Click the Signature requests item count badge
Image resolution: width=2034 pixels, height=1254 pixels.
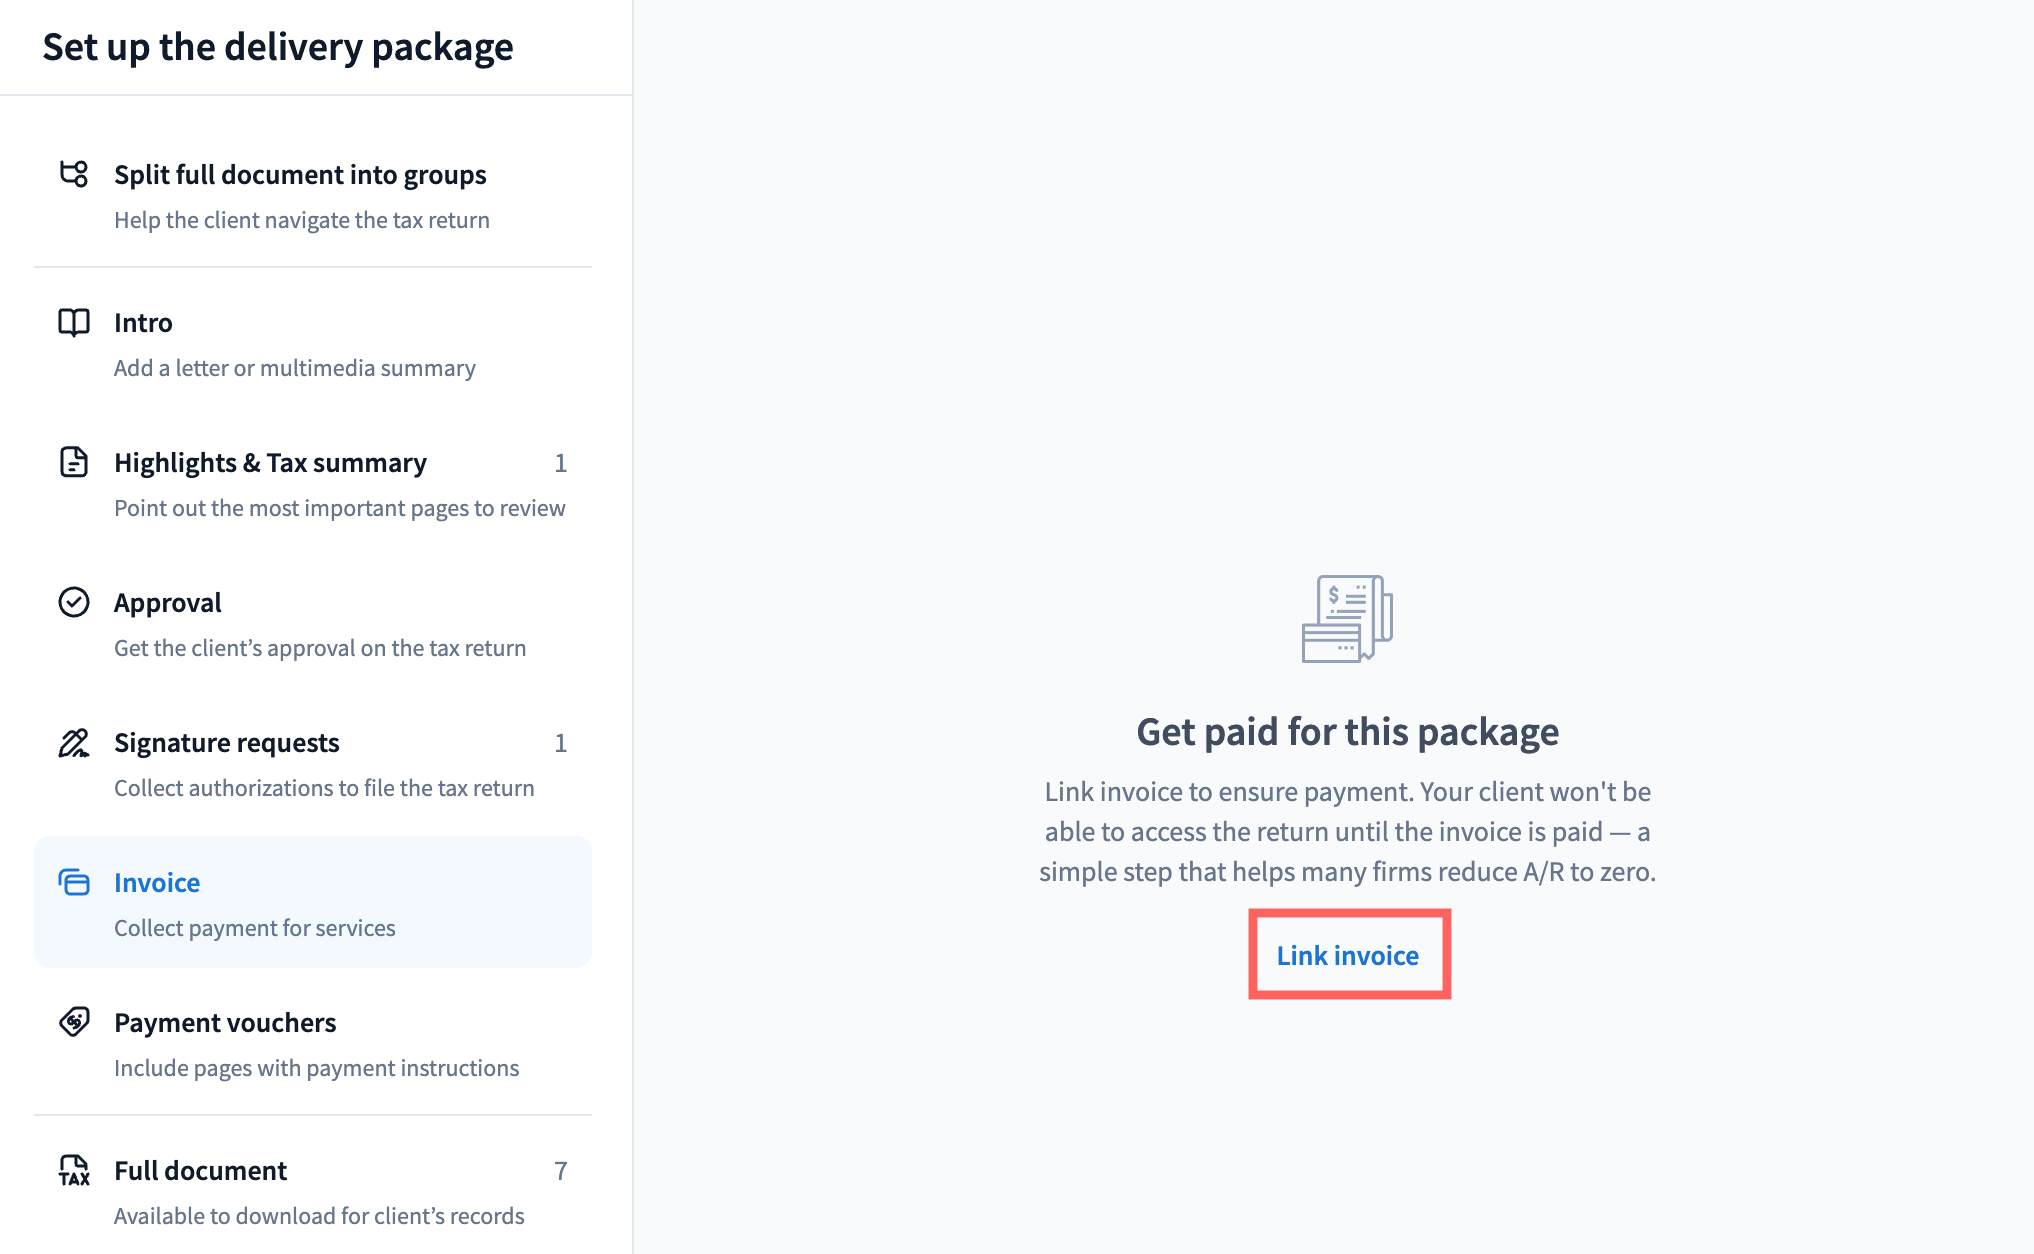point(561,743)
